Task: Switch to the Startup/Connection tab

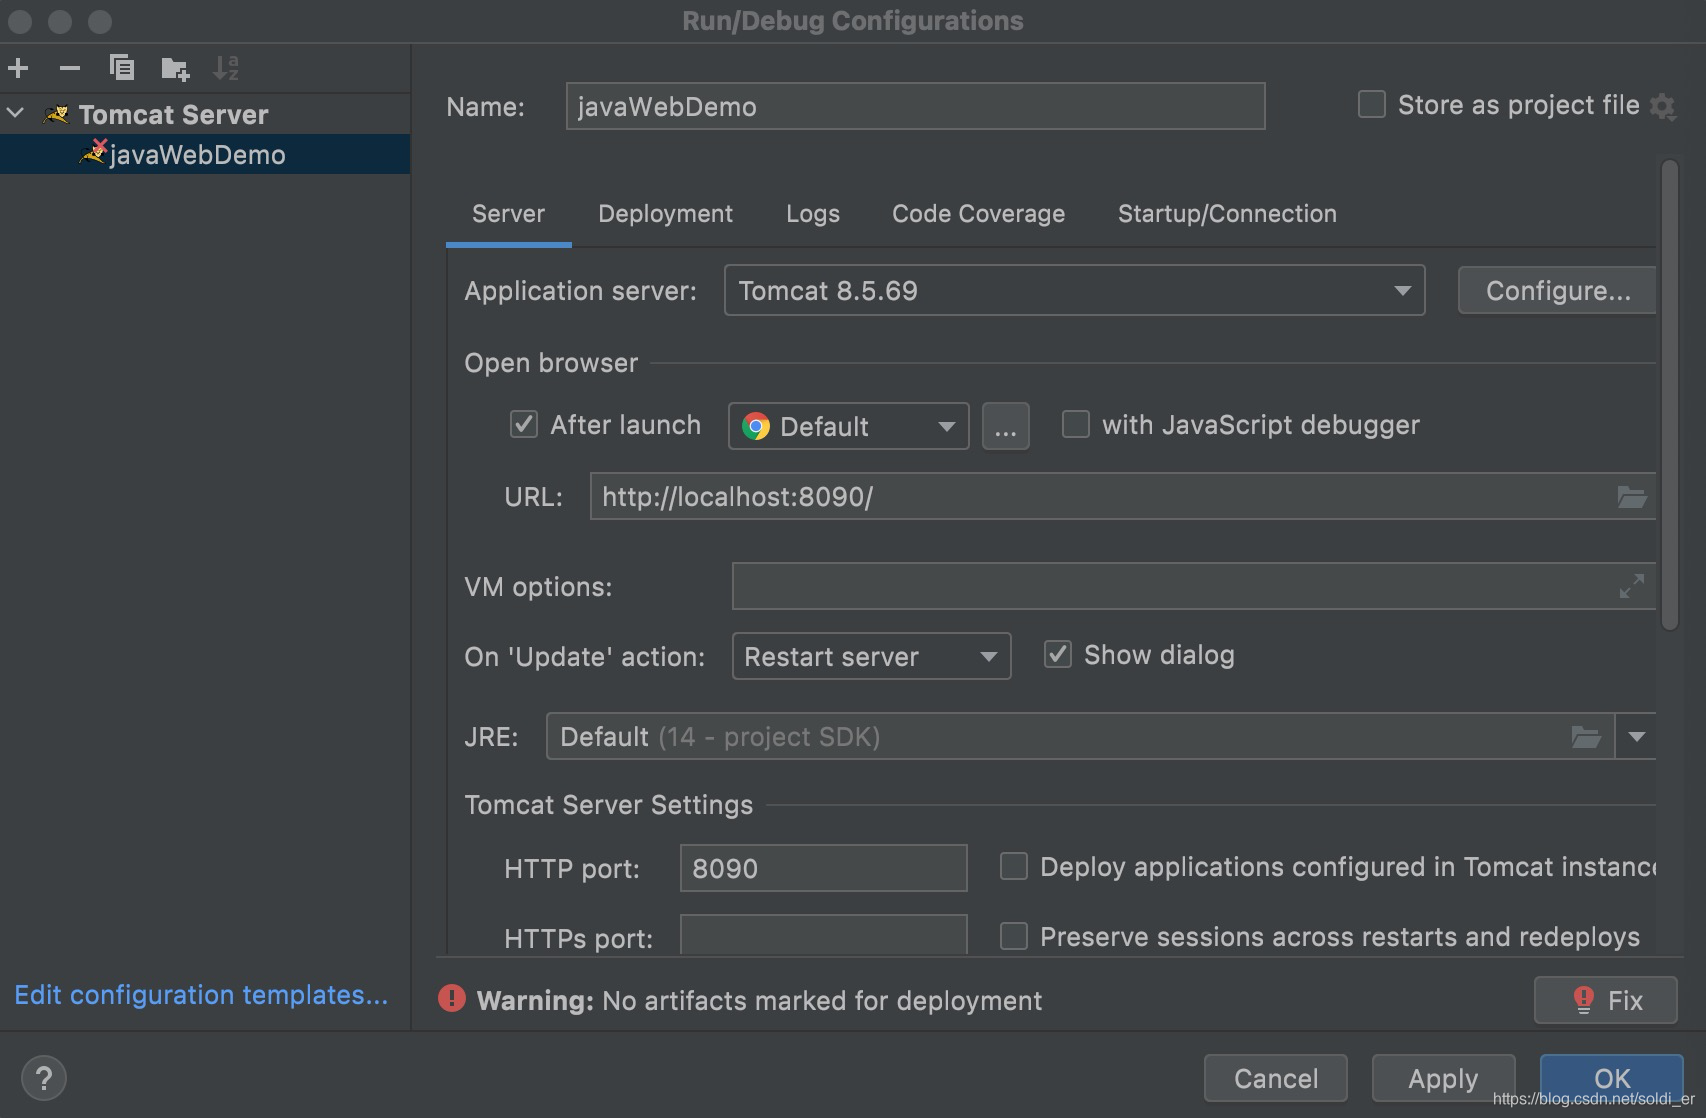Action: click(x=1227, y=214)
